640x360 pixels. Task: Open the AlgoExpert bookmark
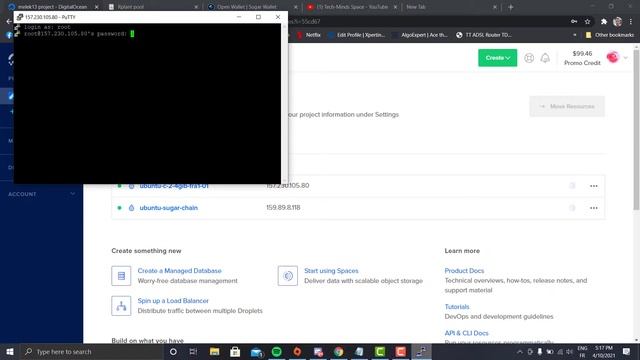coord(420,35)
